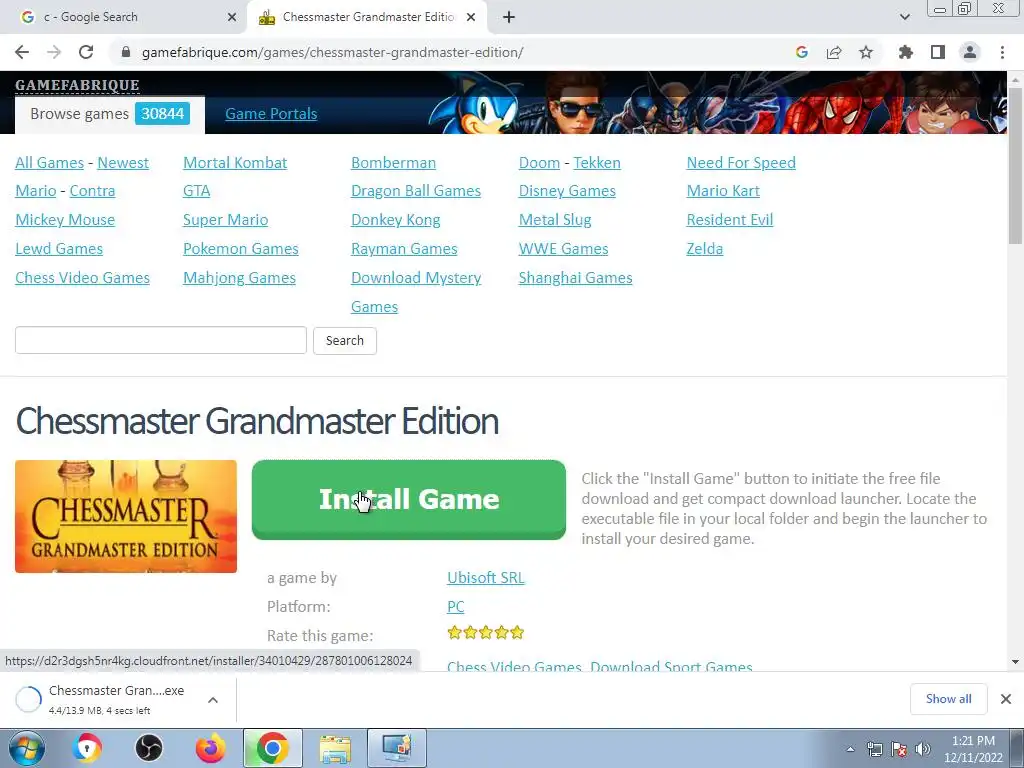Open the Tekken link
Viewport: 1024px width, 768px height.
click(597, 163)
